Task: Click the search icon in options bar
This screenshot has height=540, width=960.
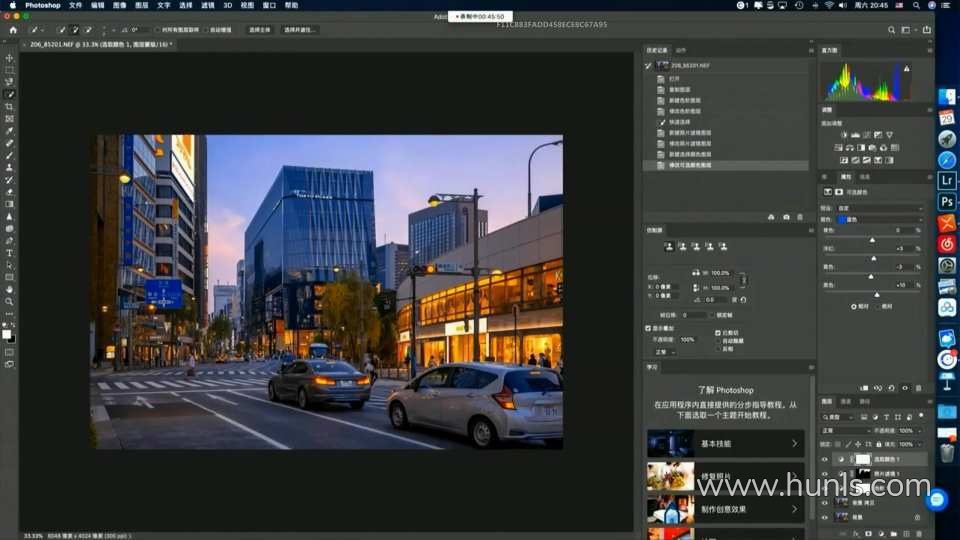Action: click(891, 29)
